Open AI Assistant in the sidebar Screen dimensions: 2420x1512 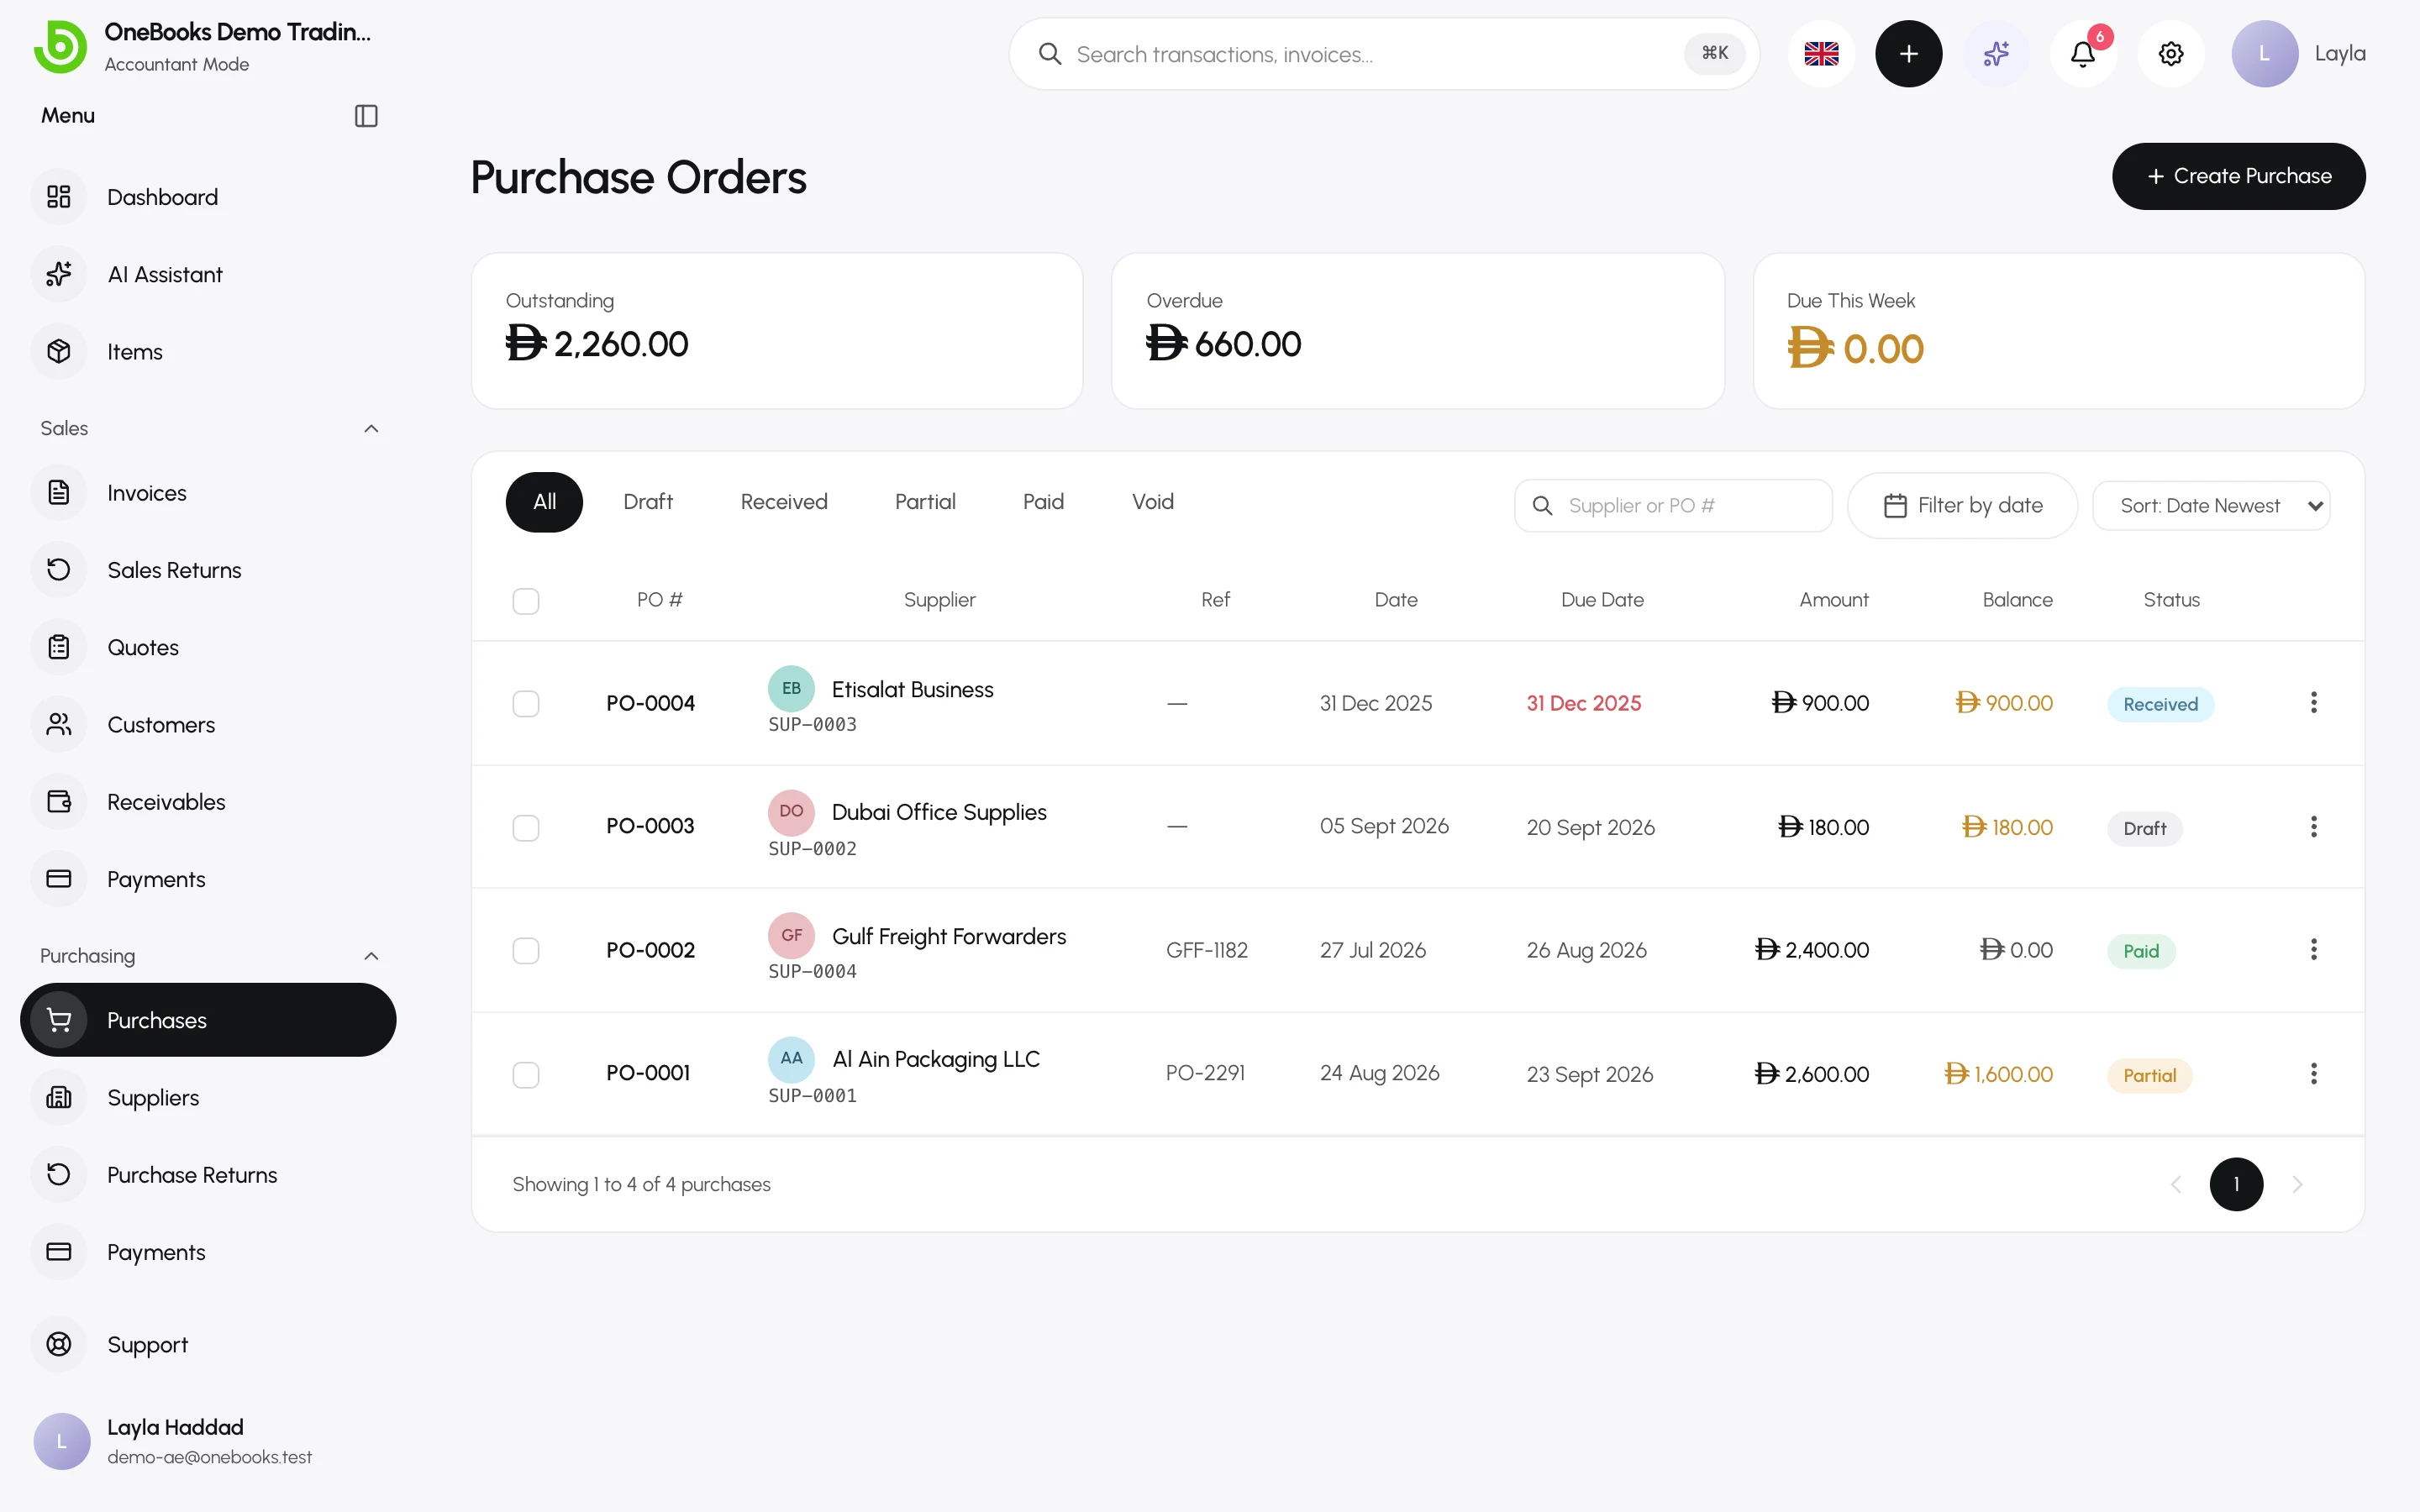[208, 274]
